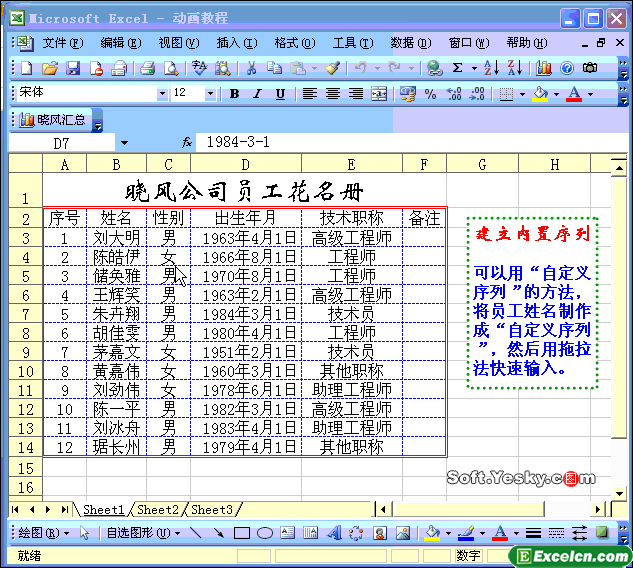
Task: Open 绘图 Draw menu
Action: pos(44,533)
